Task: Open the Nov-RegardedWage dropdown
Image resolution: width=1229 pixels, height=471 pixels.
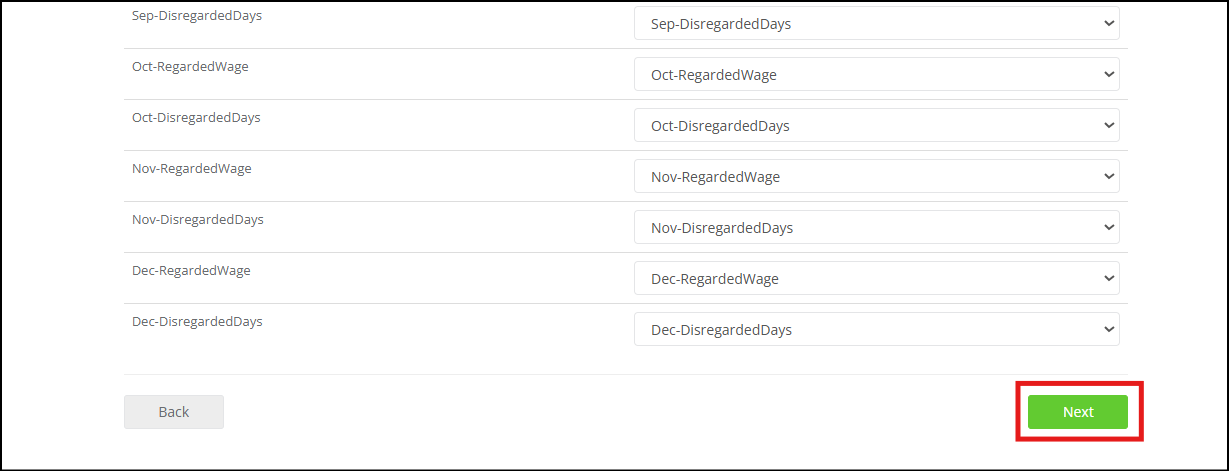Action: click(877, 176)
